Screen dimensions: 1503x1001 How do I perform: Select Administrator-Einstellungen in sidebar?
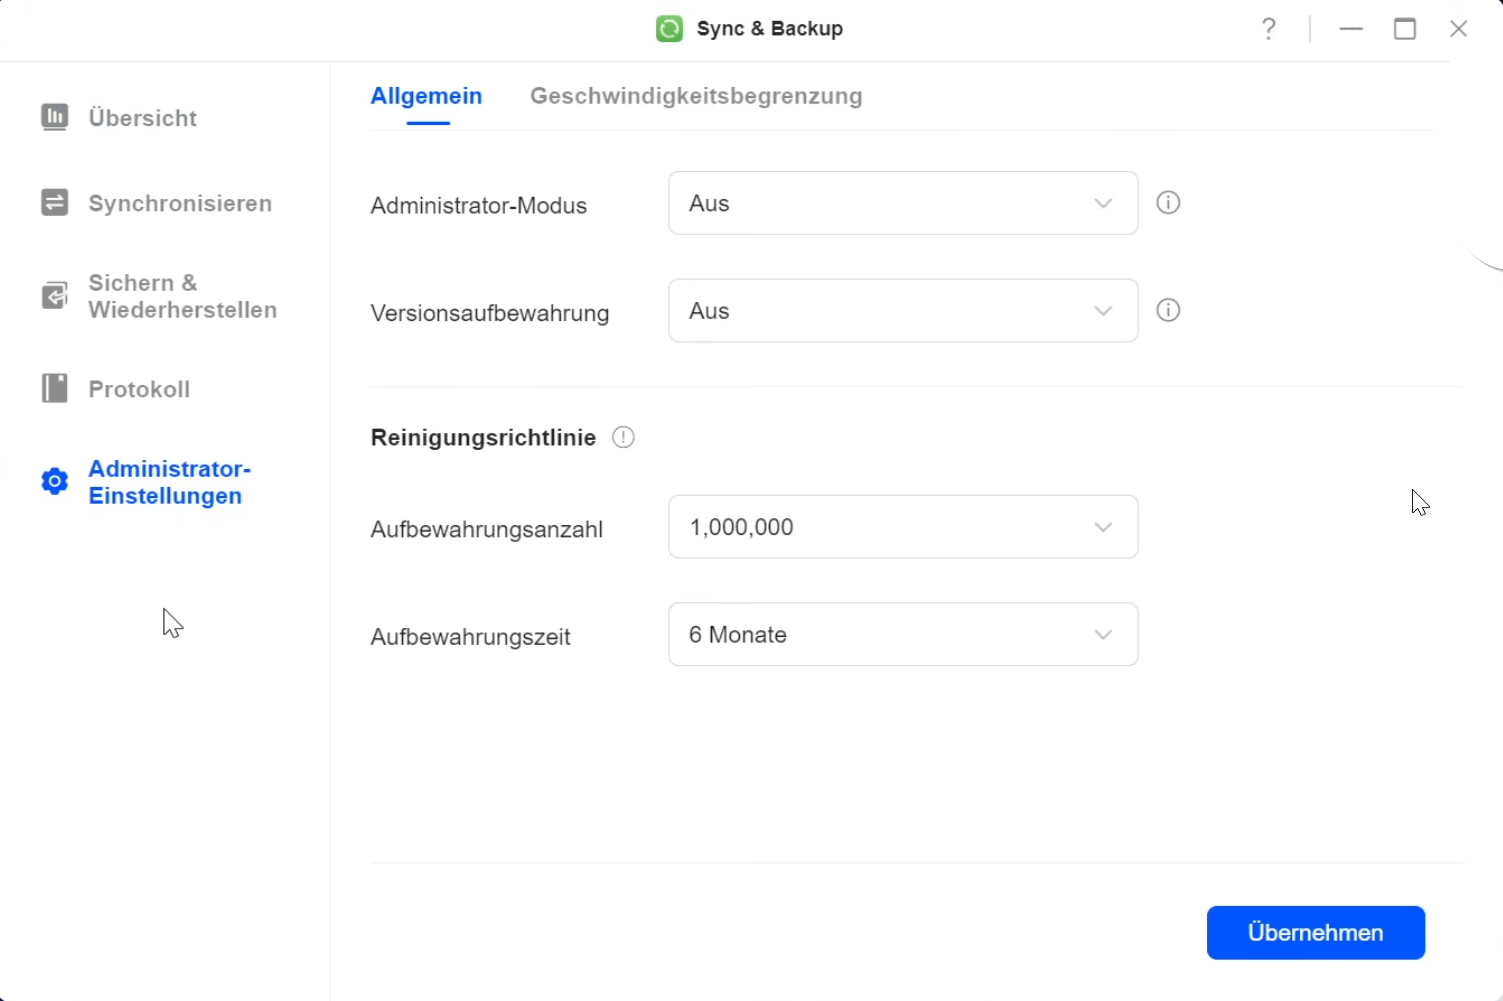coord(169,482)
